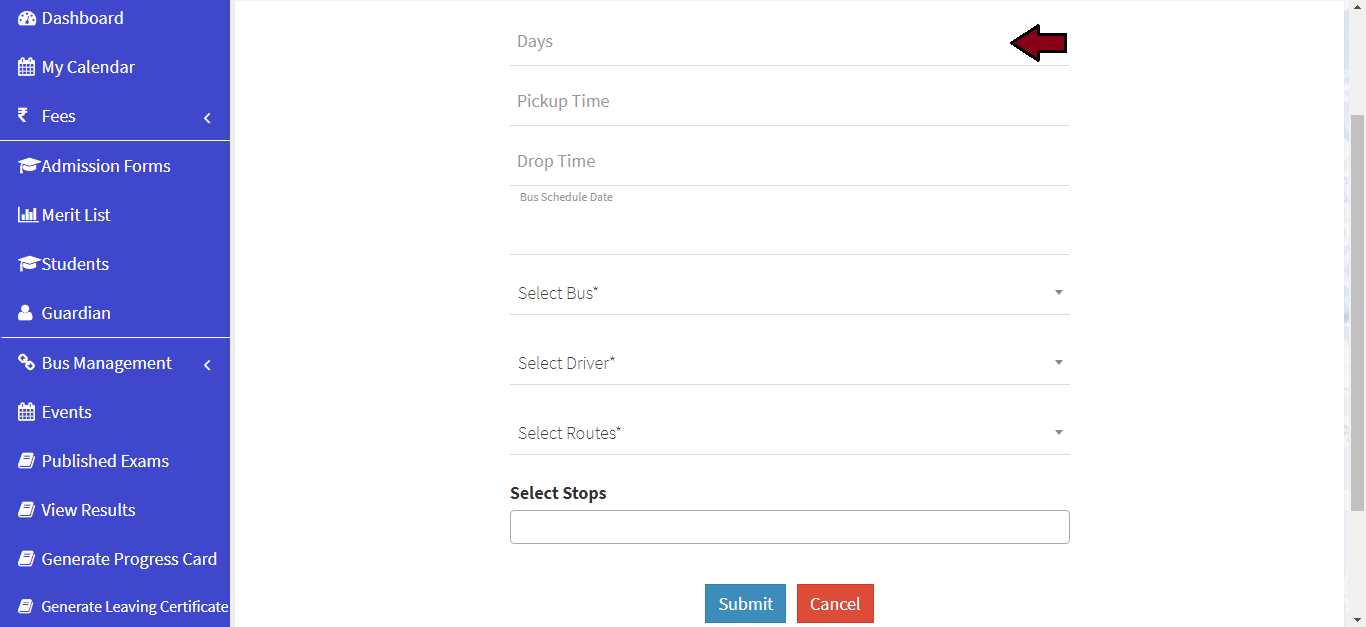Screen dimensions: 1366x627
Task: Open the Select Bus dropdown
Action: (789, 293)
